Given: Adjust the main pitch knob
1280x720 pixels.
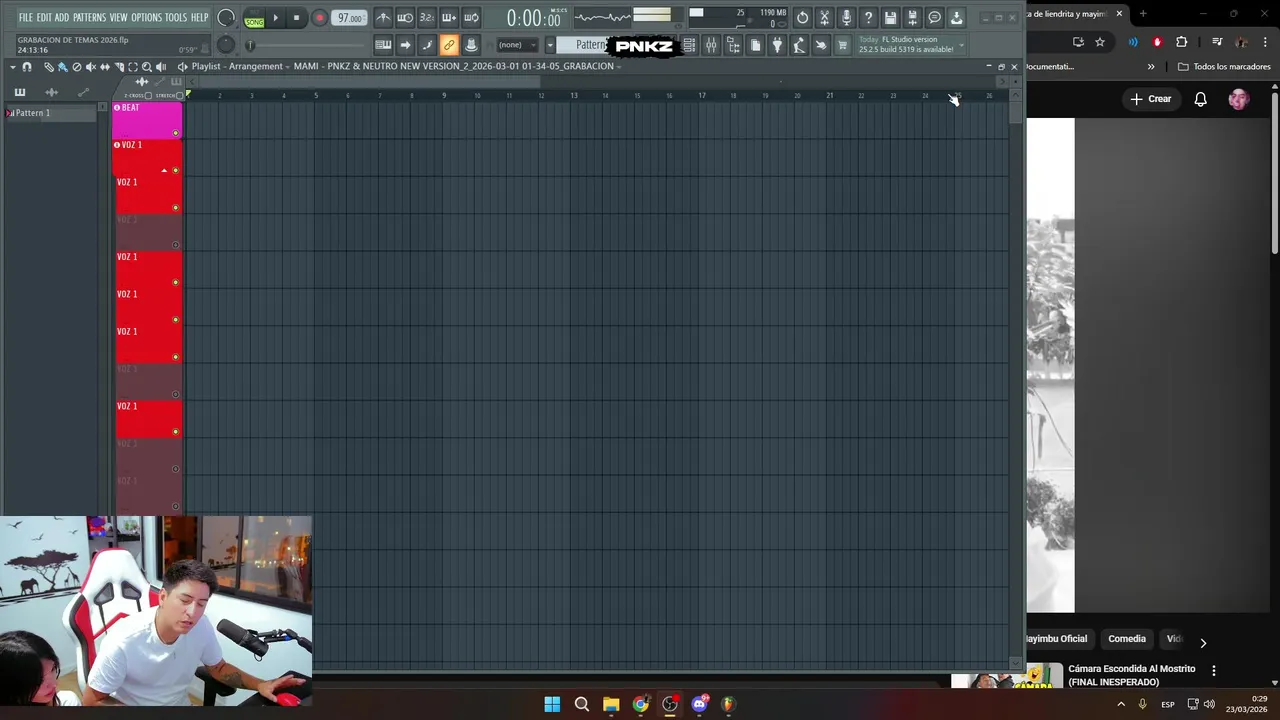Looking at the screenshot, I should coord(226,44).
